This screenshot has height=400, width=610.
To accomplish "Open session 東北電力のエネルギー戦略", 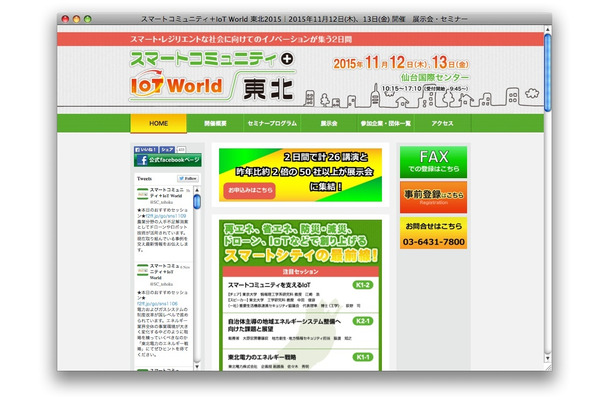I will click(262, 357).
